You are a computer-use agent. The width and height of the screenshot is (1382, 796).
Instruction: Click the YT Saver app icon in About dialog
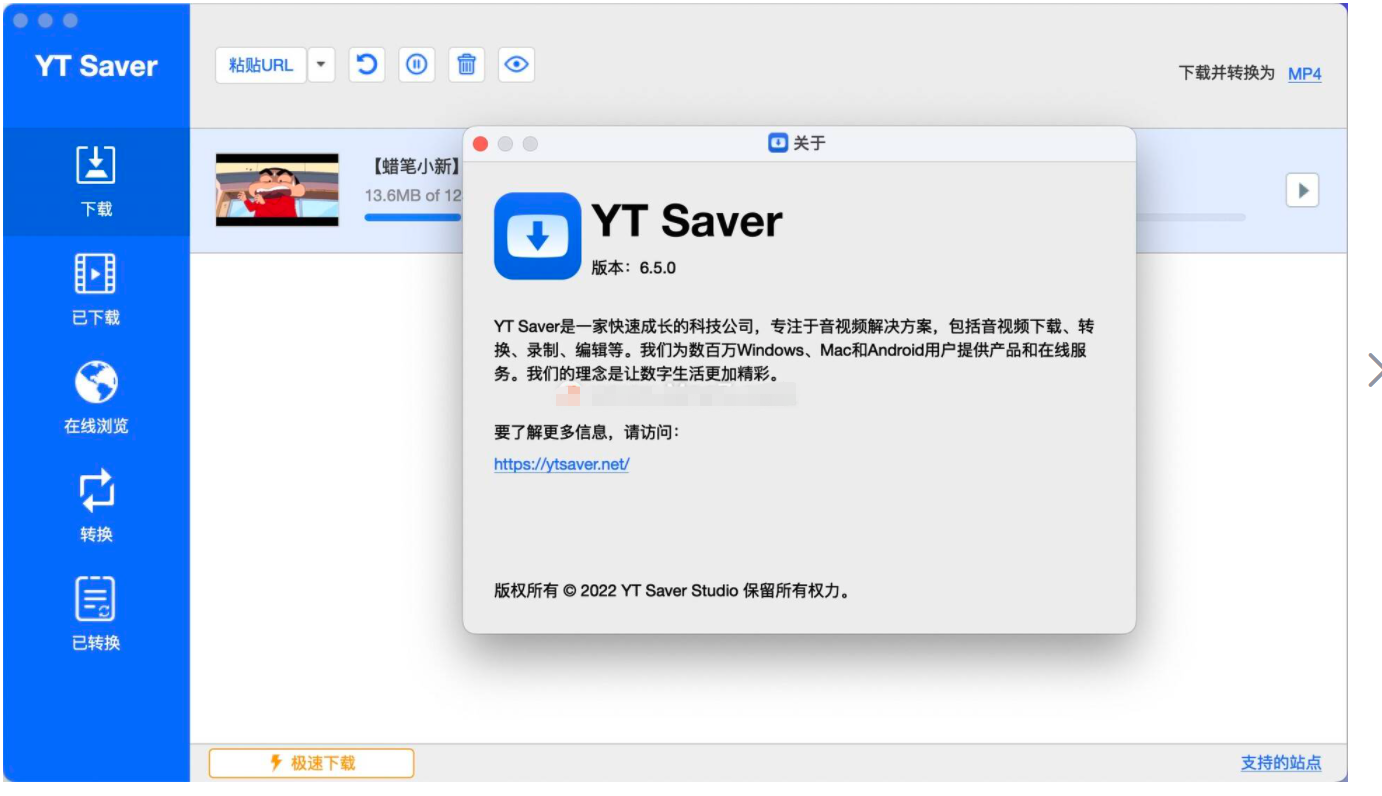pyautogui.click(x=537, y=236)
